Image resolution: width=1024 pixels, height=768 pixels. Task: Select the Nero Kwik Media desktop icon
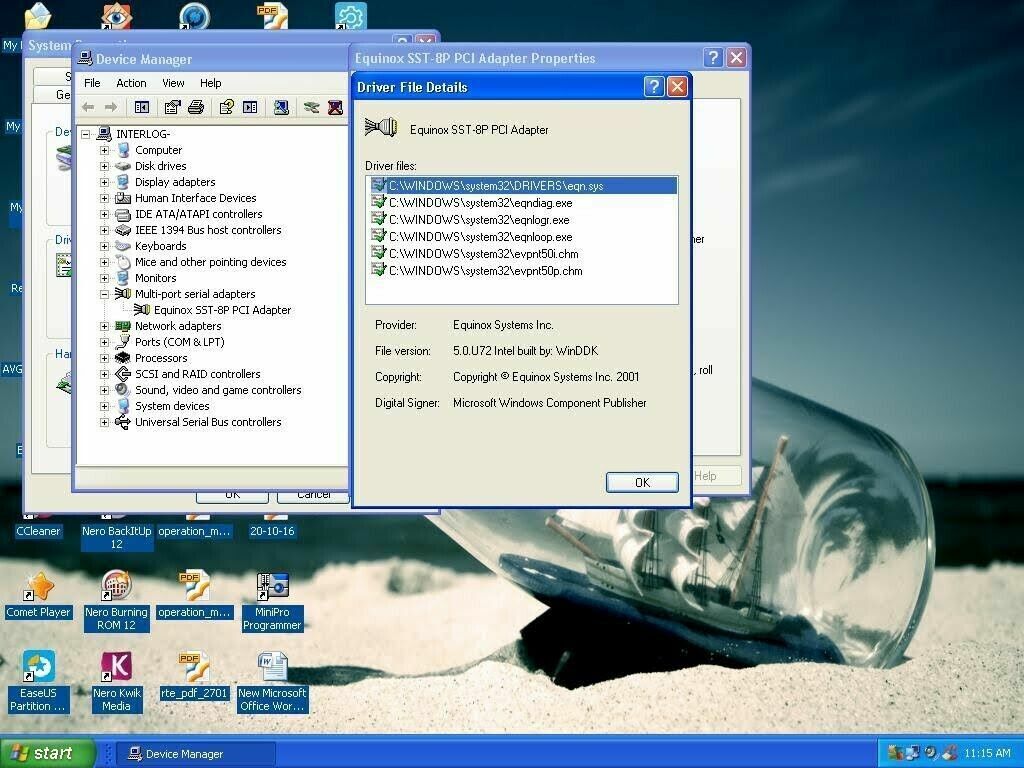click(x=117, y=681)
